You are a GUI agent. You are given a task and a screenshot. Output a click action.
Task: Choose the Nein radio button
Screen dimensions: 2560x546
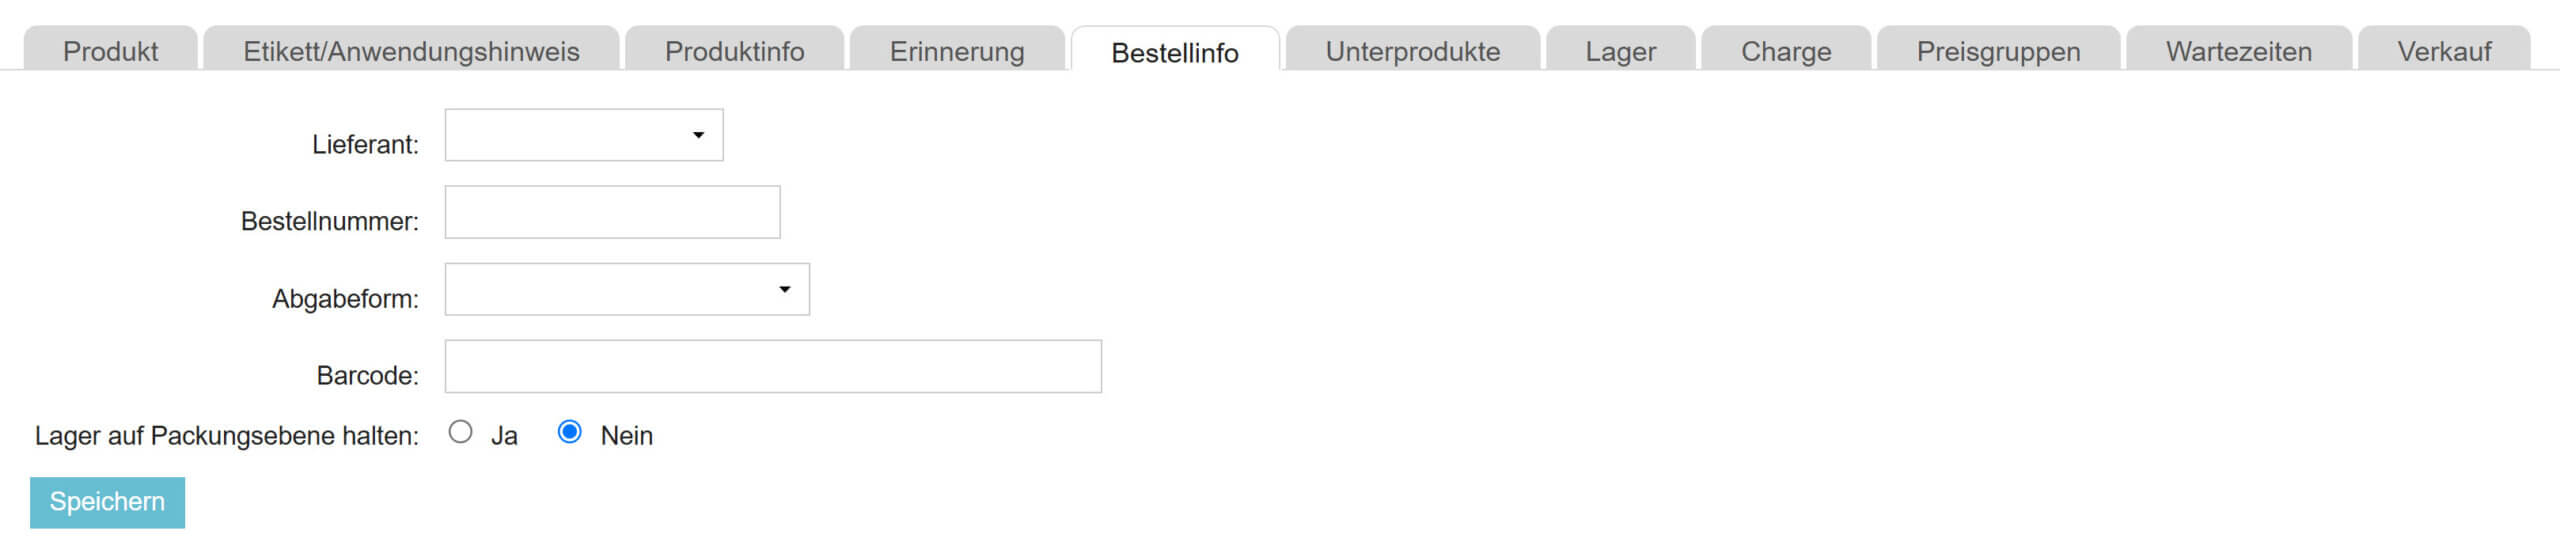[x=569, y=432]
